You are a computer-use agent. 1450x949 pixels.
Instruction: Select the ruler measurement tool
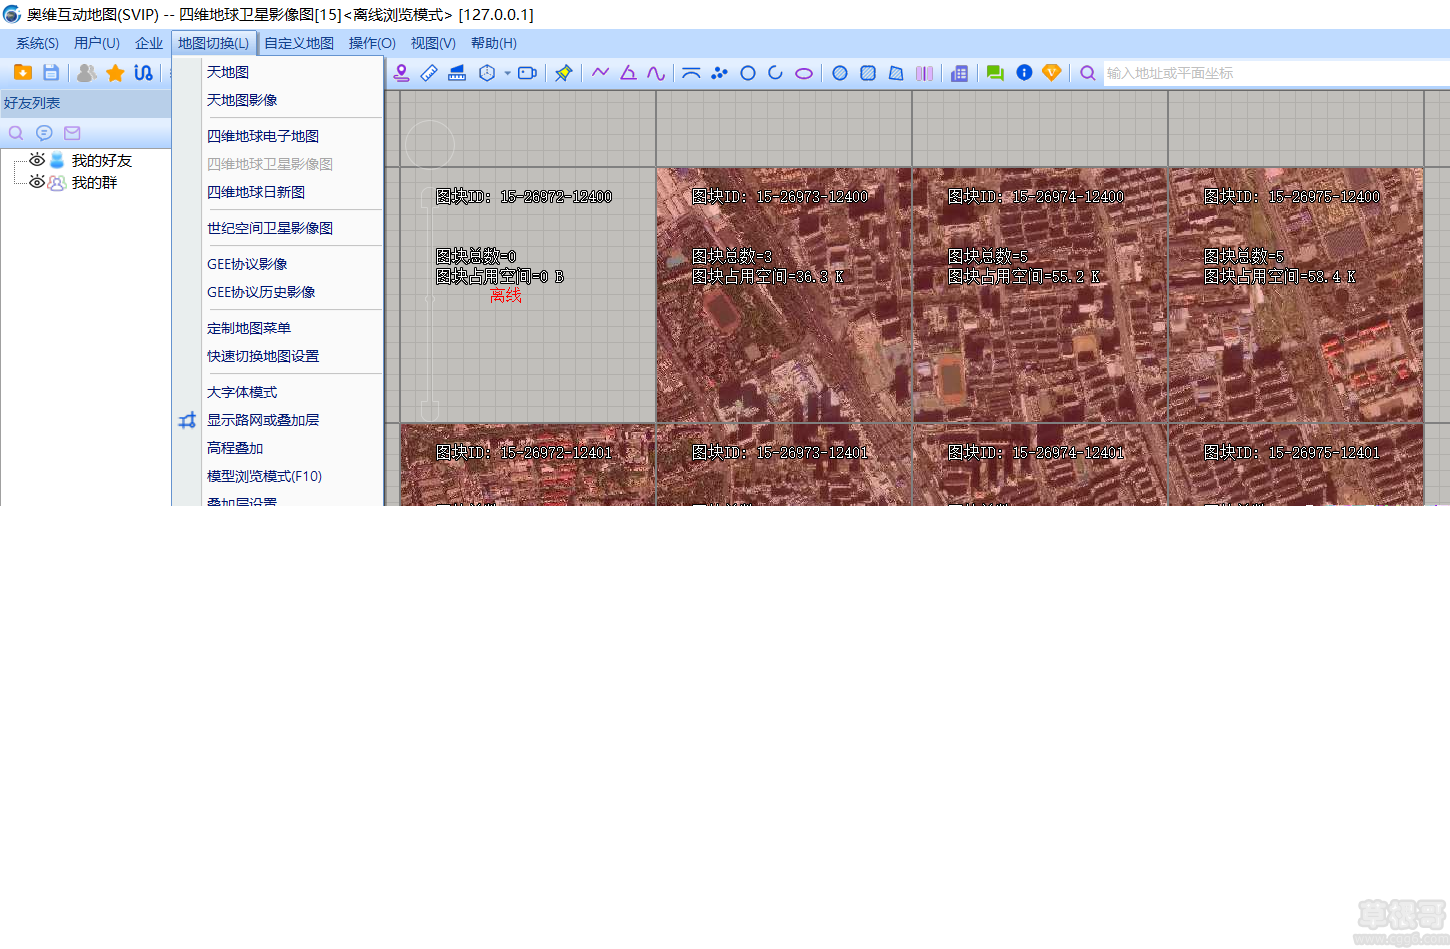(429, 73)
